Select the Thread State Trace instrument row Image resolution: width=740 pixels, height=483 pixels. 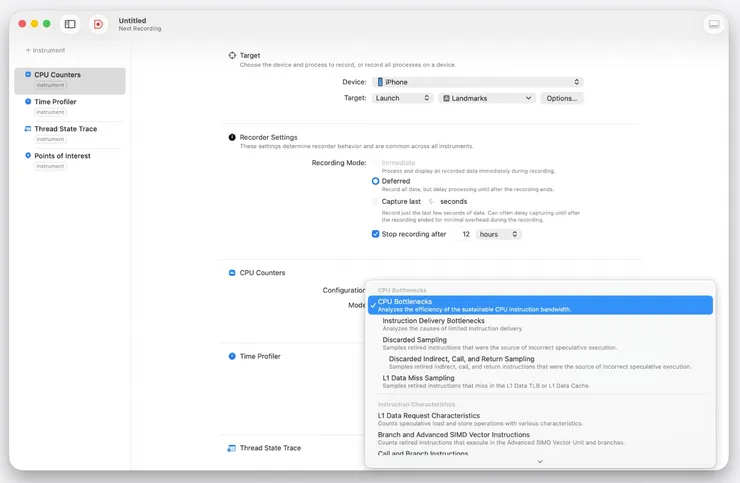pos(70,135)
